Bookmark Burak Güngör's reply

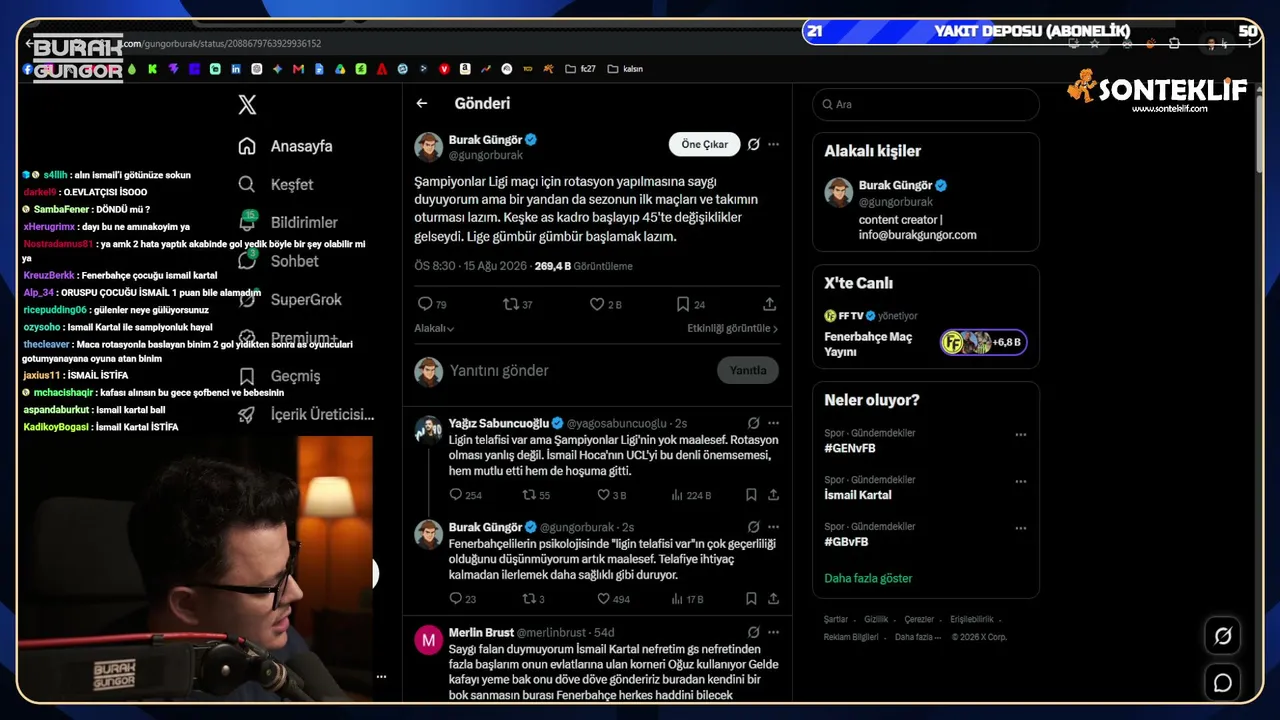(751, 599)
